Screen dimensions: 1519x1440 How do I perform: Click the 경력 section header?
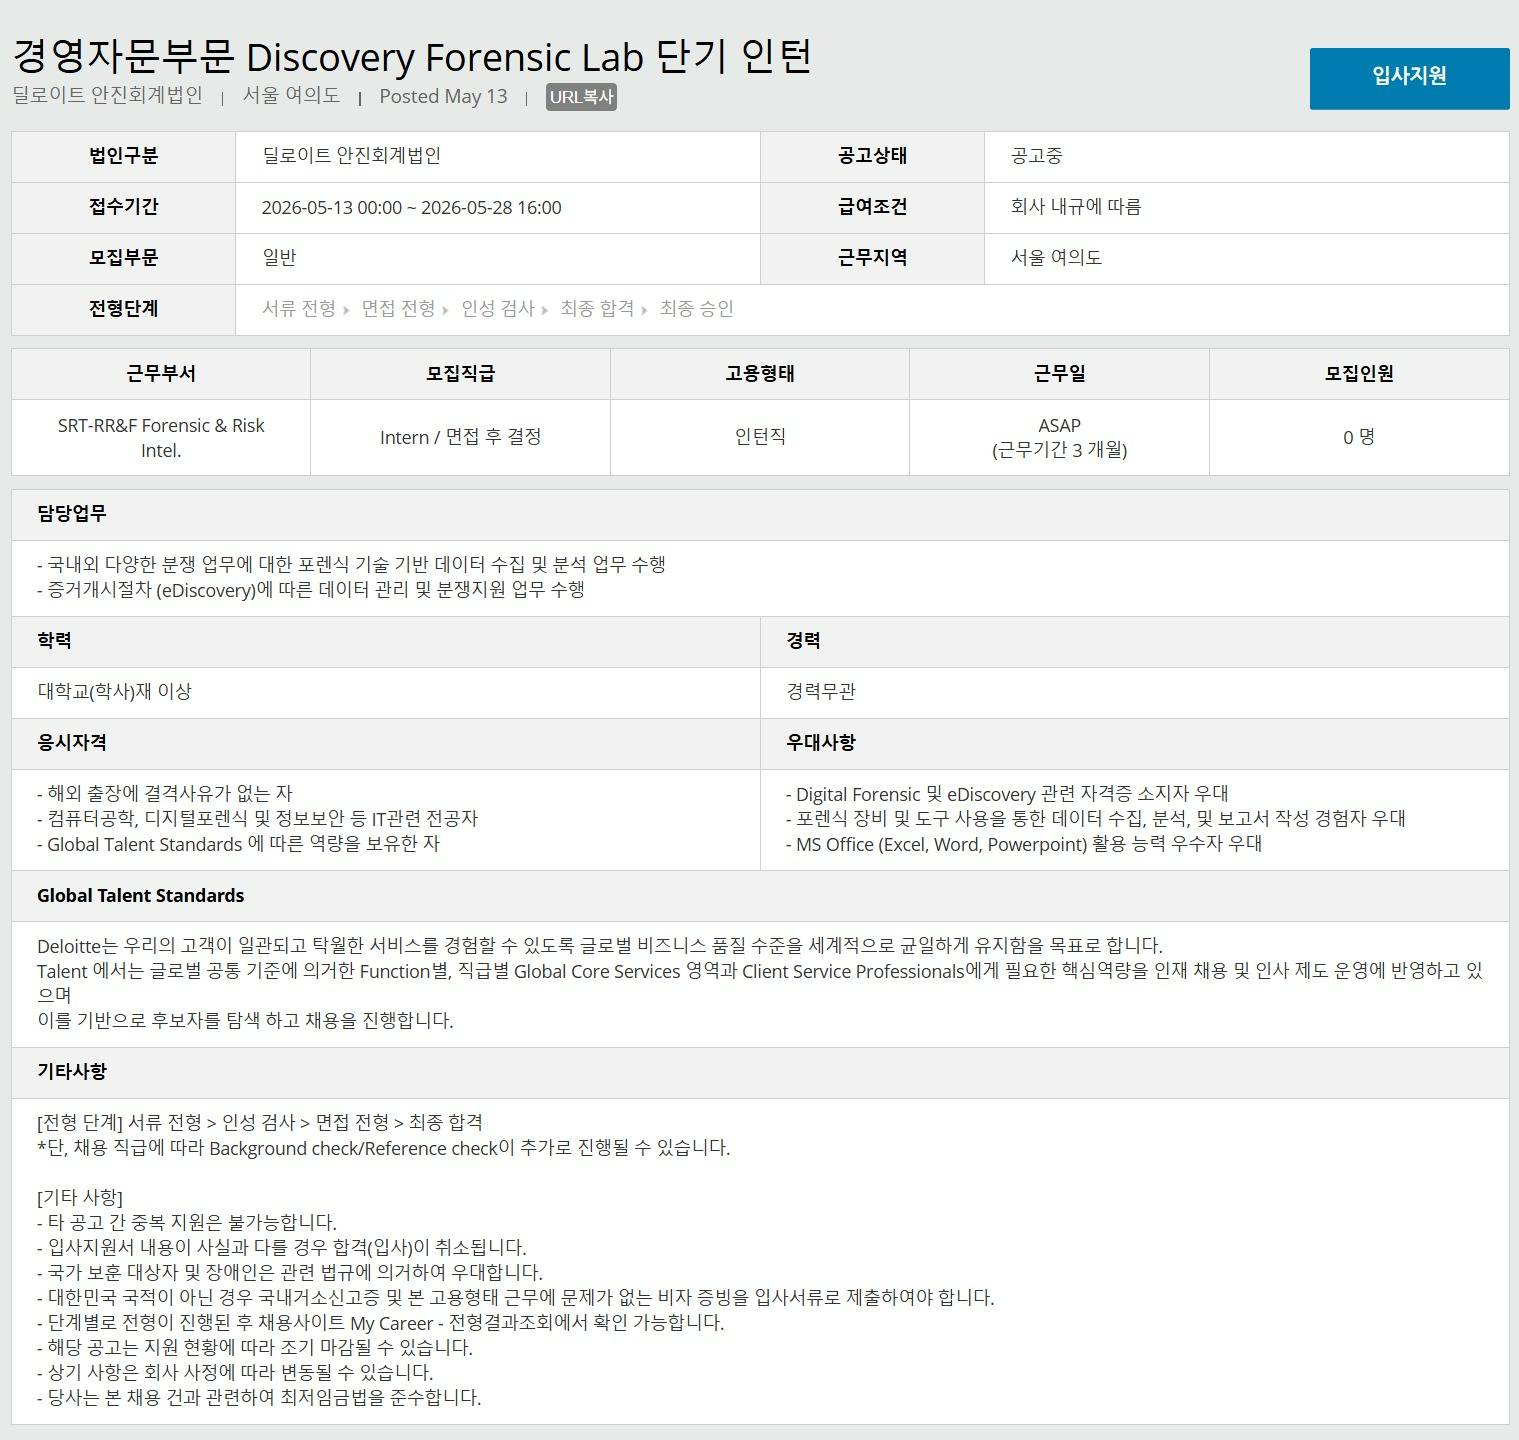click(1135, 642)
